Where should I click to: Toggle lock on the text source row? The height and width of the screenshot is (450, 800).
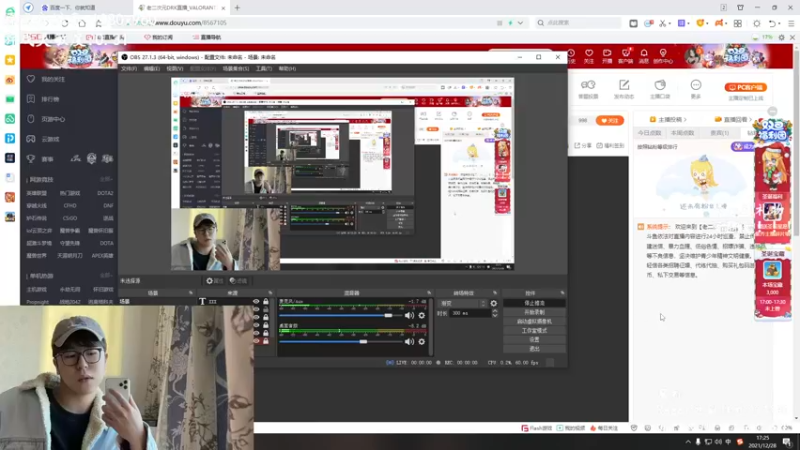[266, 302]
